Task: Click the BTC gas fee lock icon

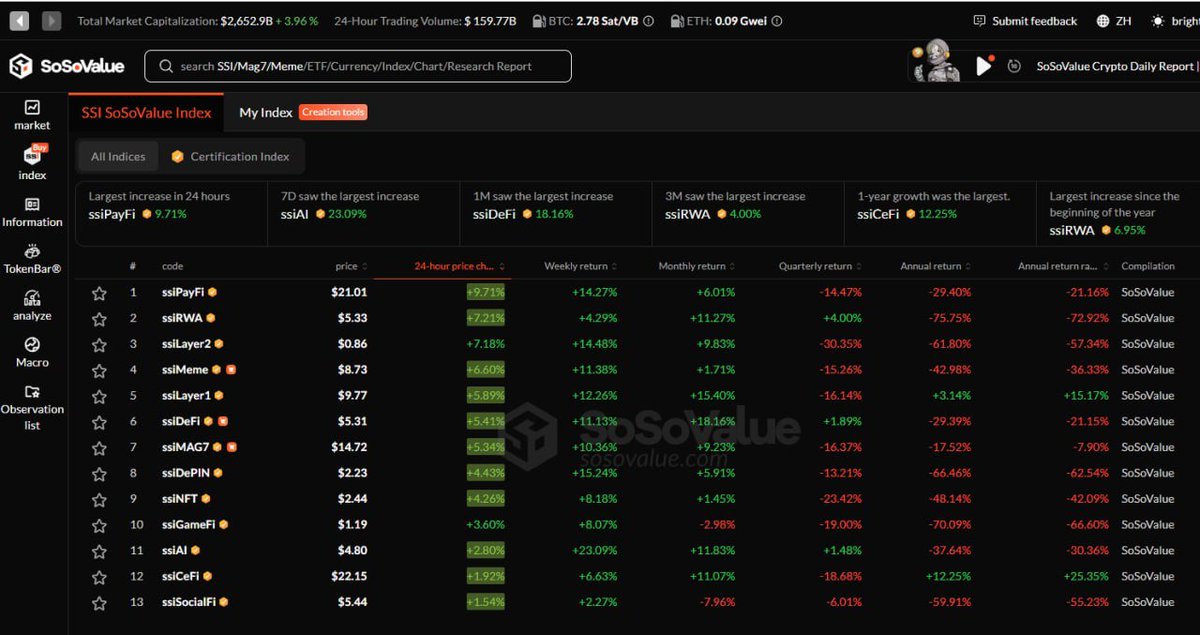Action: pos(539,21)
